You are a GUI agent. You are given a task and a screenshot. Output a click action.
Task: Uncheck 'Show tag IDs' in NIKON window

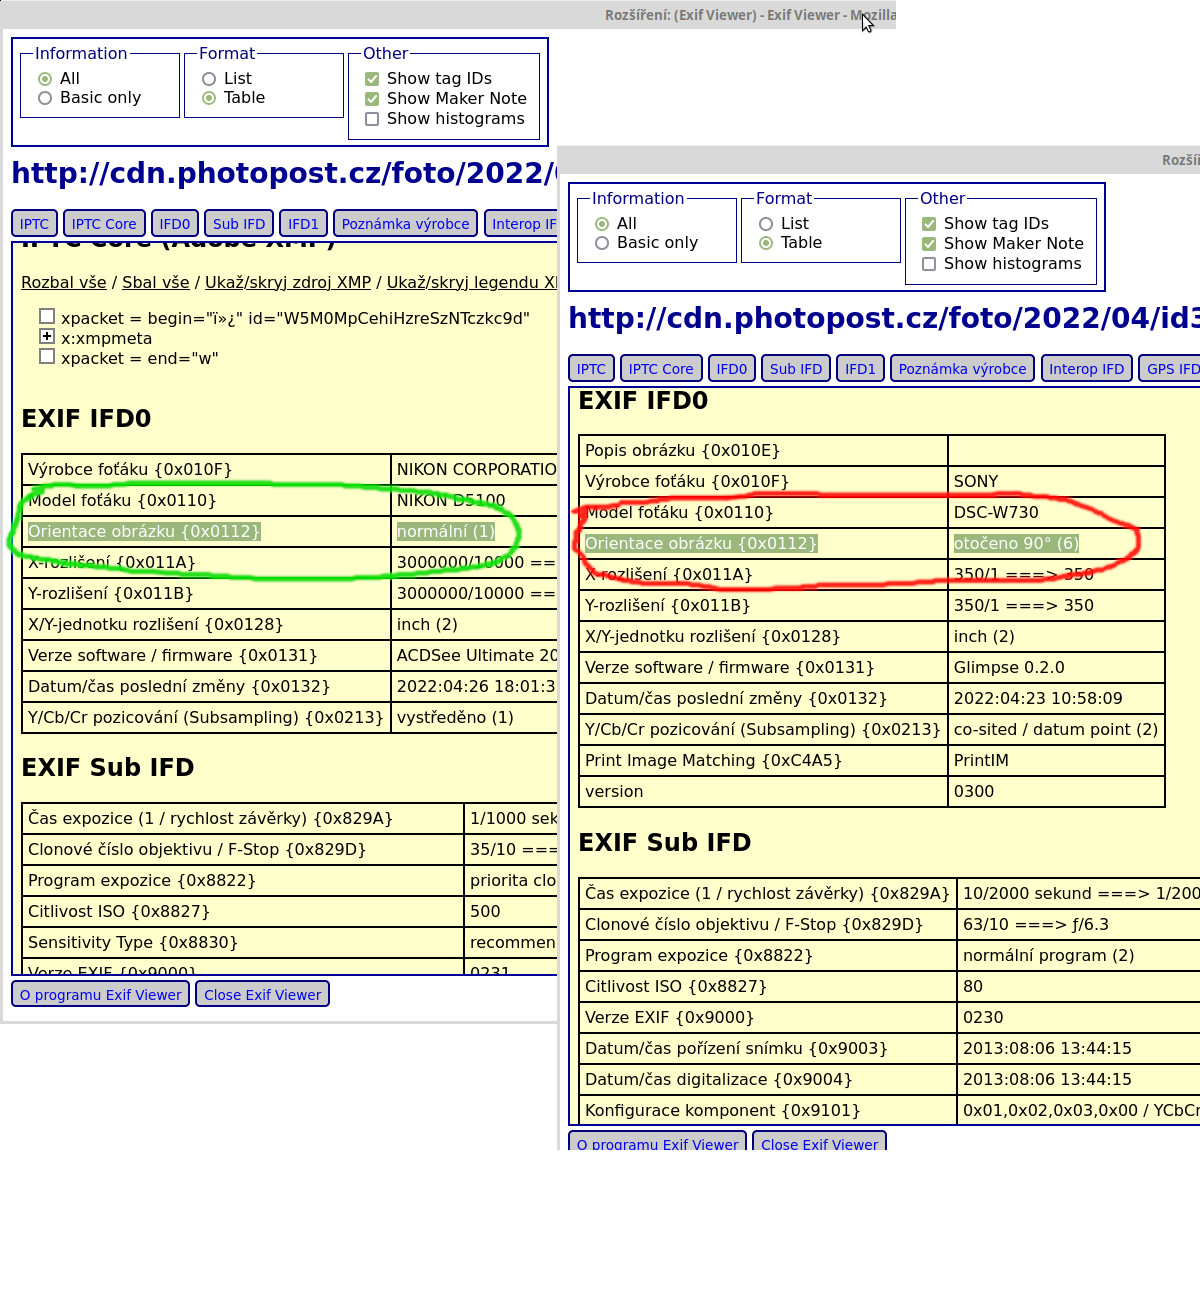pyautogui.click(x=372, y=79)
